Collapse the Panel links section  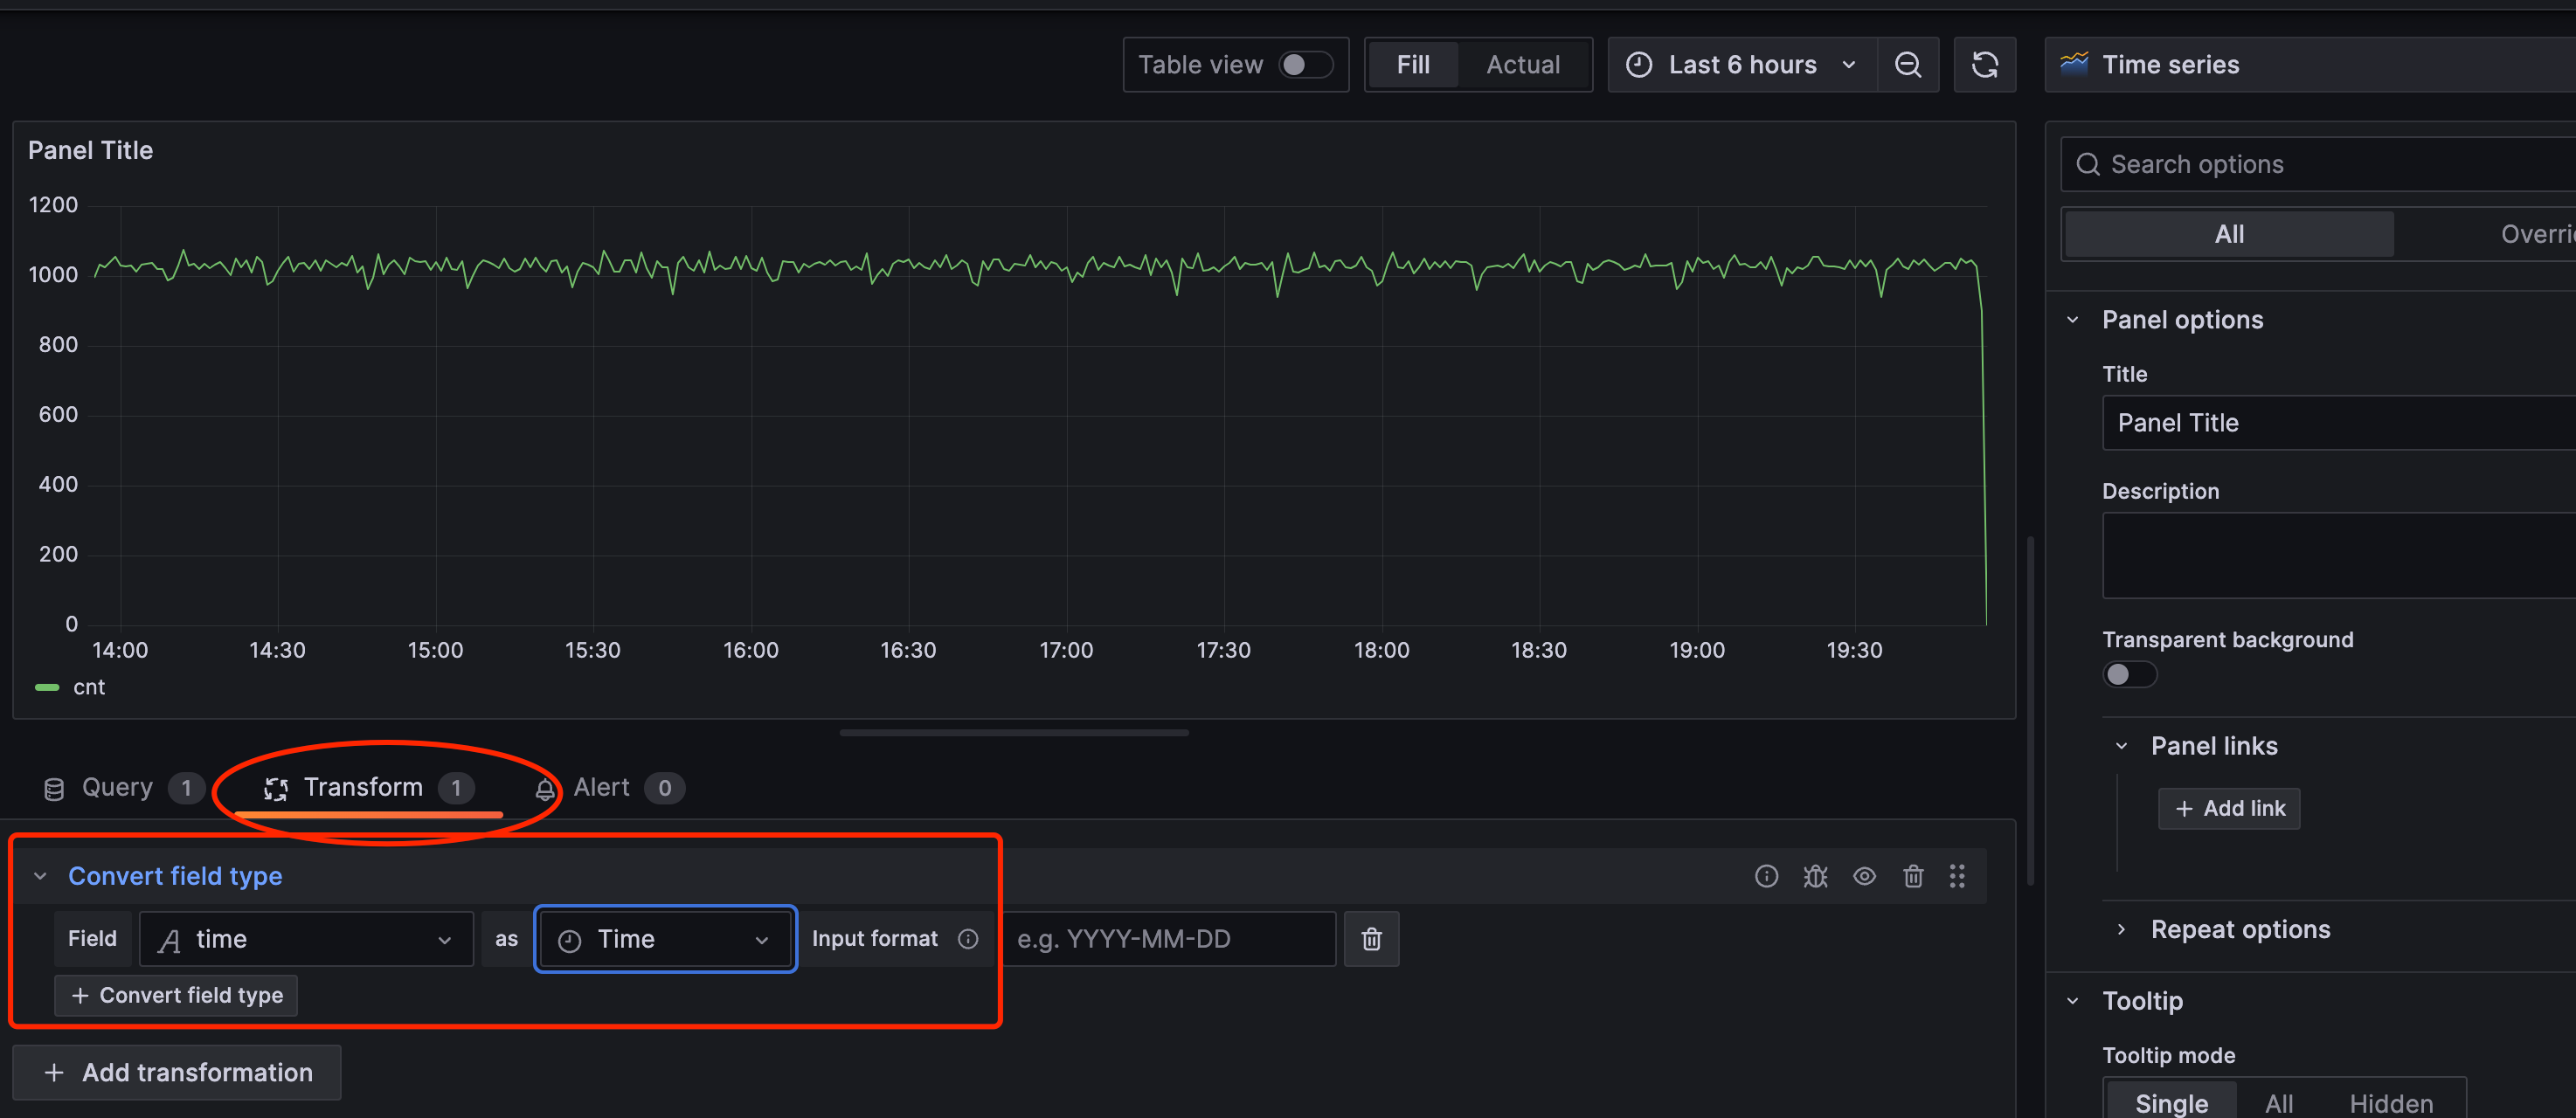coord(2121,746)
